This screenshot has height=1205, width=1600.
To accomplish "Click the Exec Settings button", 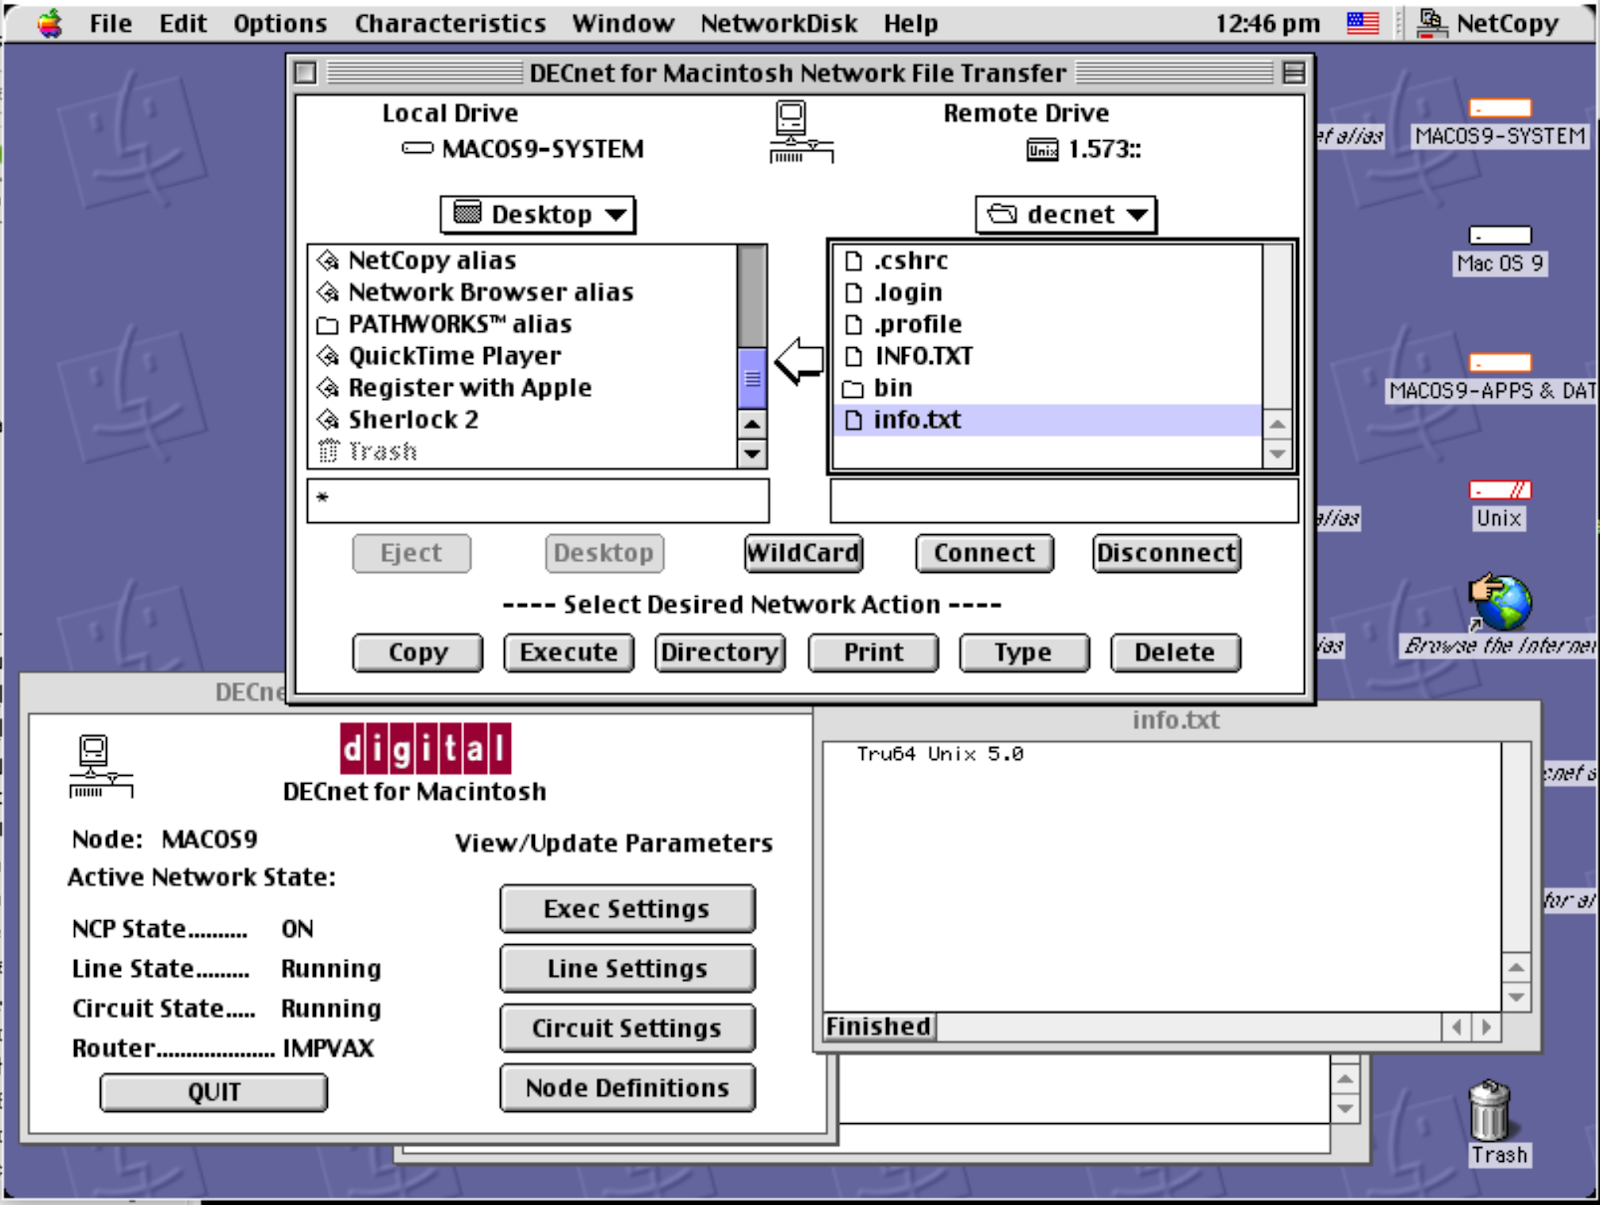I will tap(627, 909).
